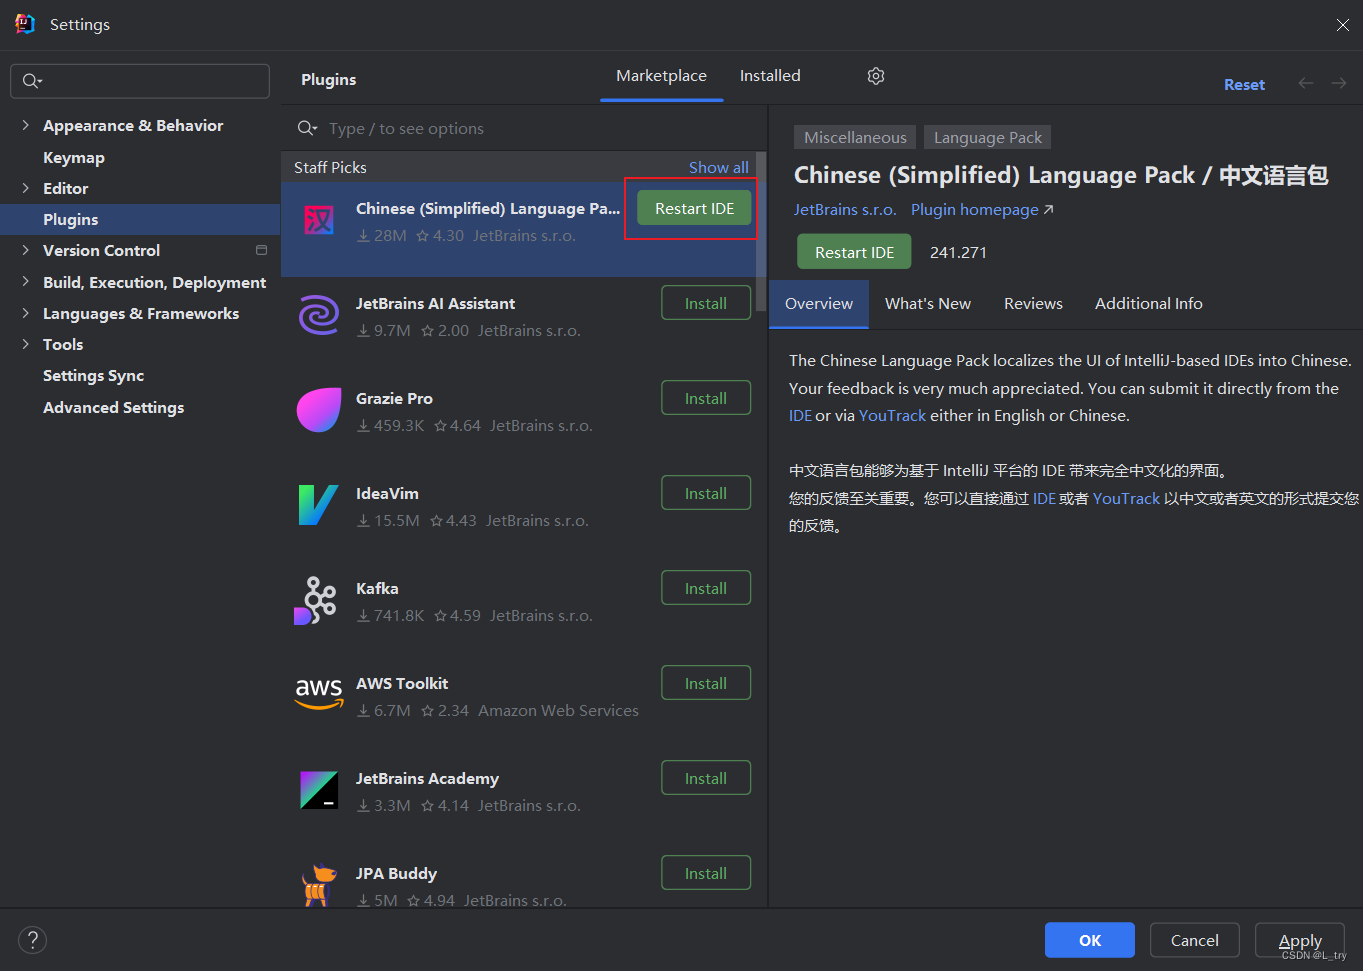The image size is (1363, 971).
Task: Expand the Editor settings node
Action: pyautogui.click(x=25, y=188)
